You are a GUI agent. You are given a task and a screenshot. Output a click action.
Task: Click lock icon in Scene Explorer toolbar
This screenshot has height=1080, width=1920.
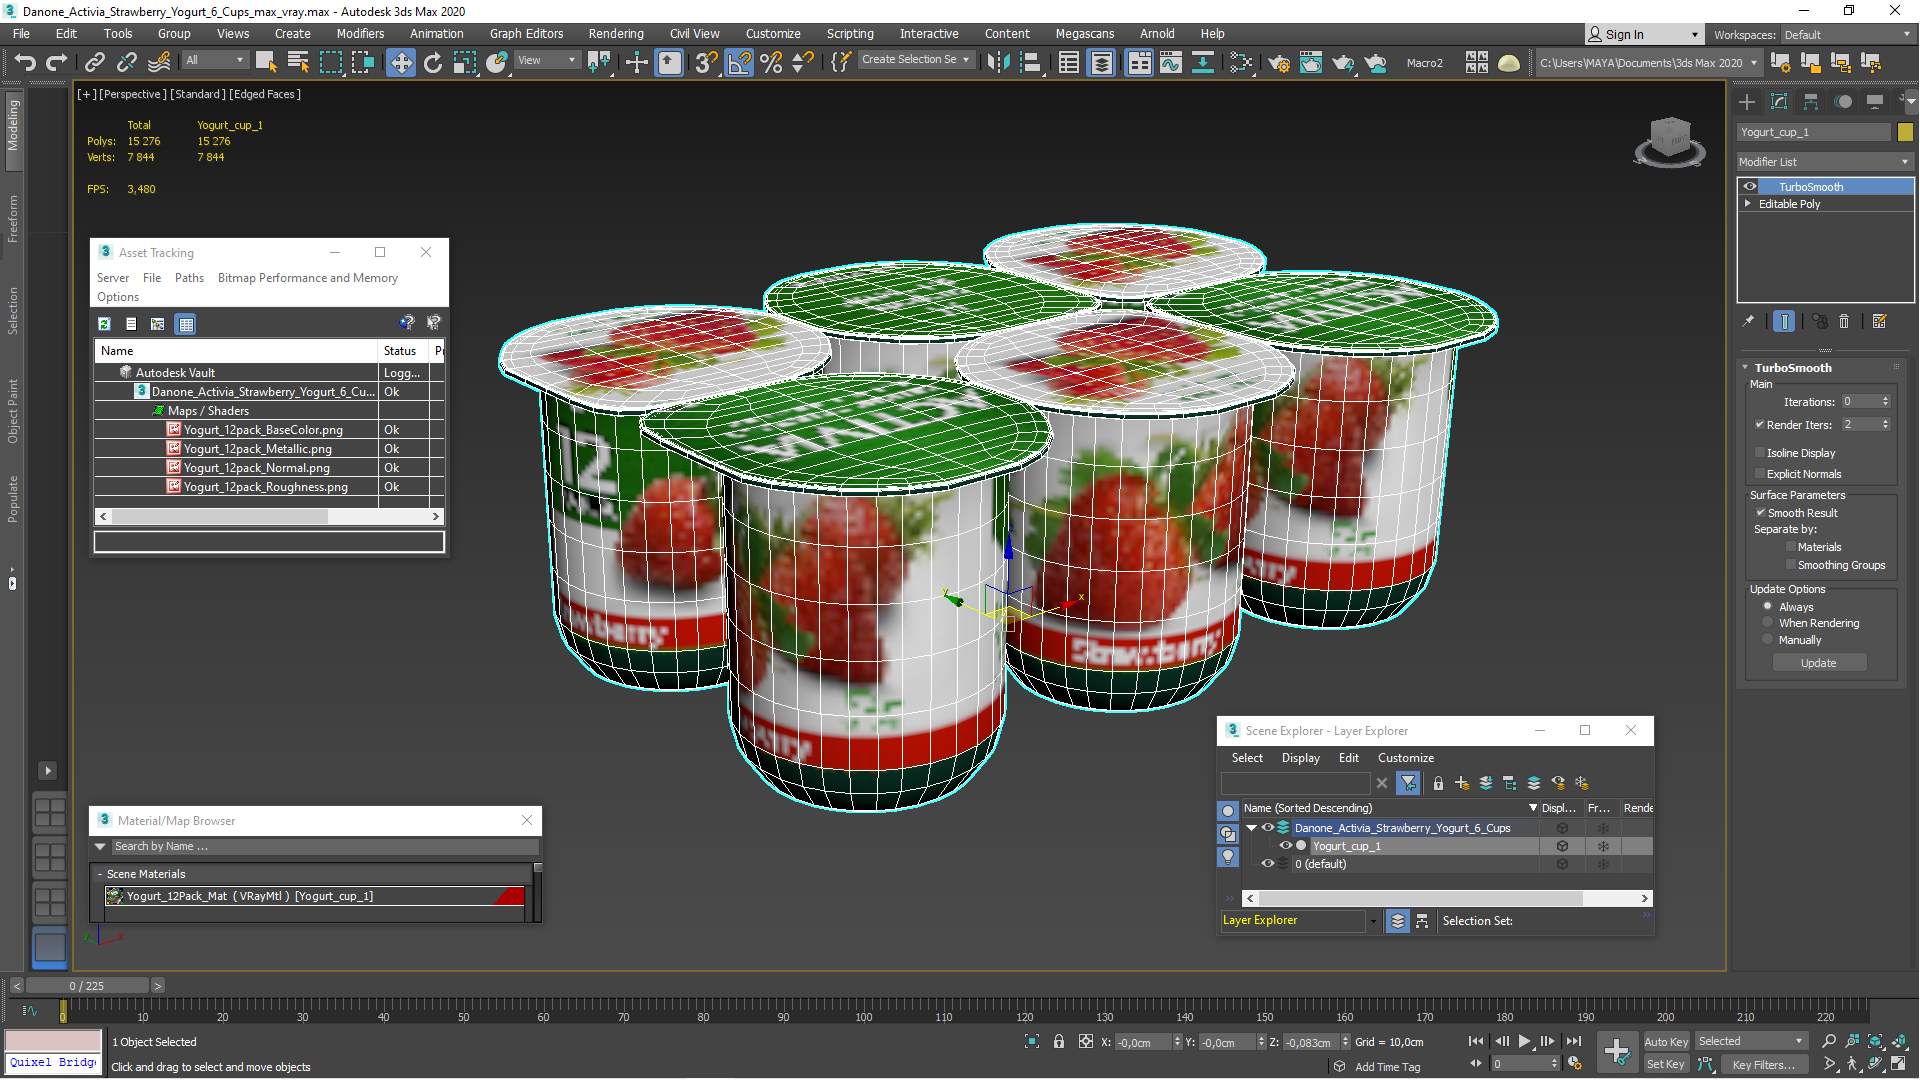pyautogui.click(x=1438, y=783)
